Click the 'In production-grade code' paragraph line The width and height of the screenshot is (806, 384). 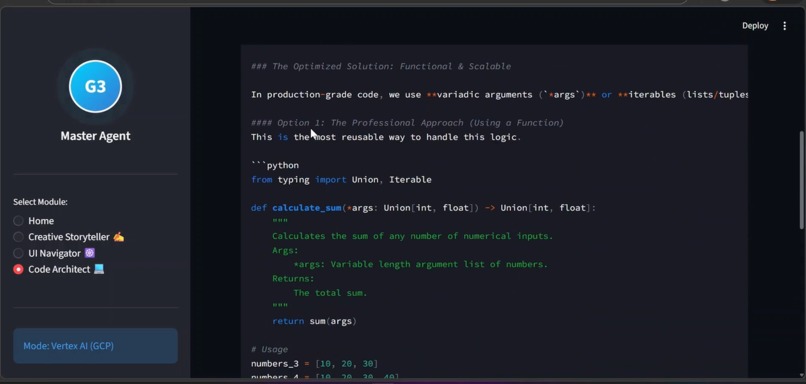[x=499, y=95]
